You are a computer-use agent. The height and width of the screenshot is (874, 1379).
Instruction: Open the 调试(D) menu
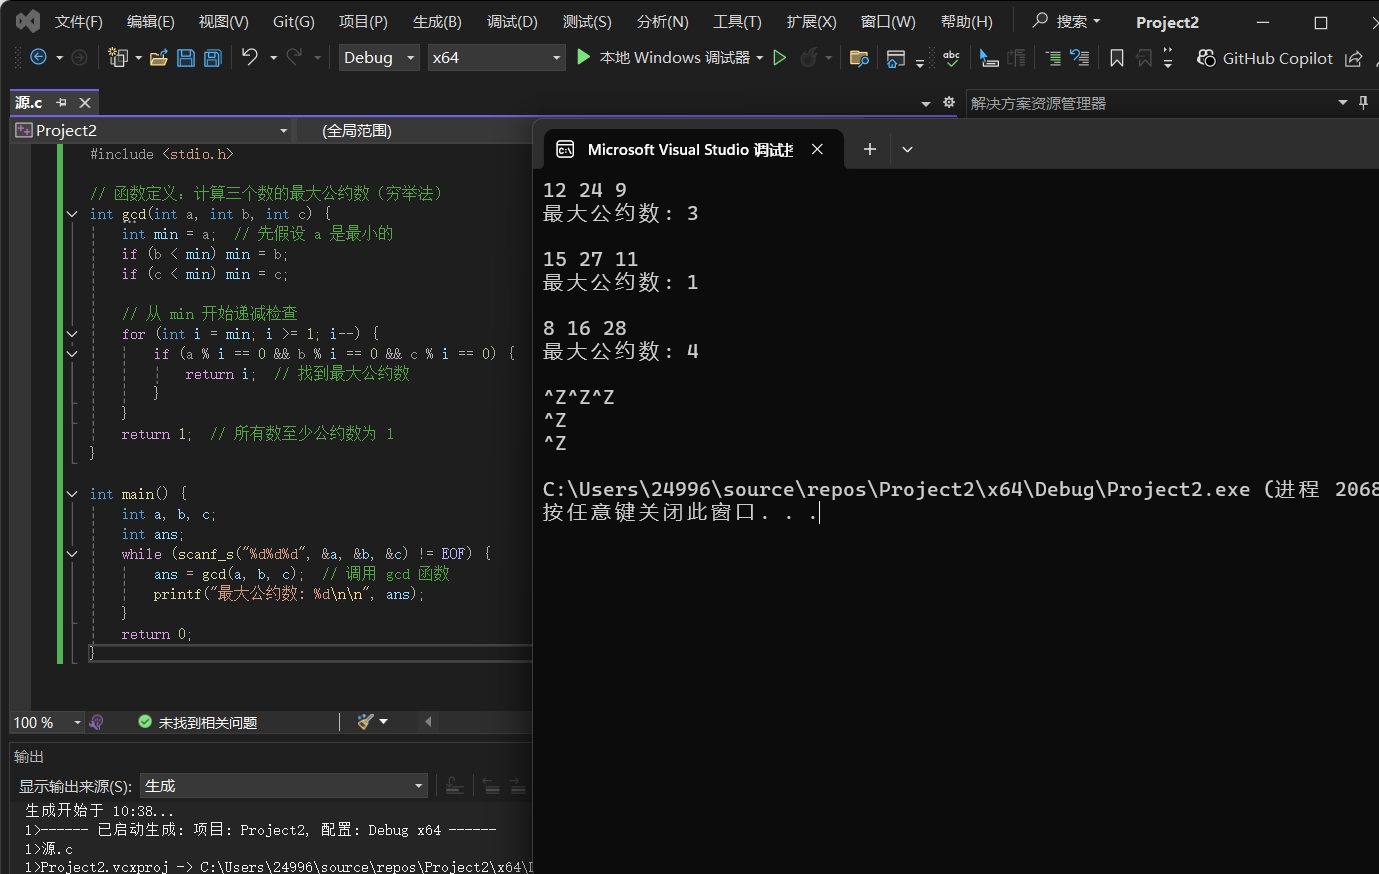512,21
